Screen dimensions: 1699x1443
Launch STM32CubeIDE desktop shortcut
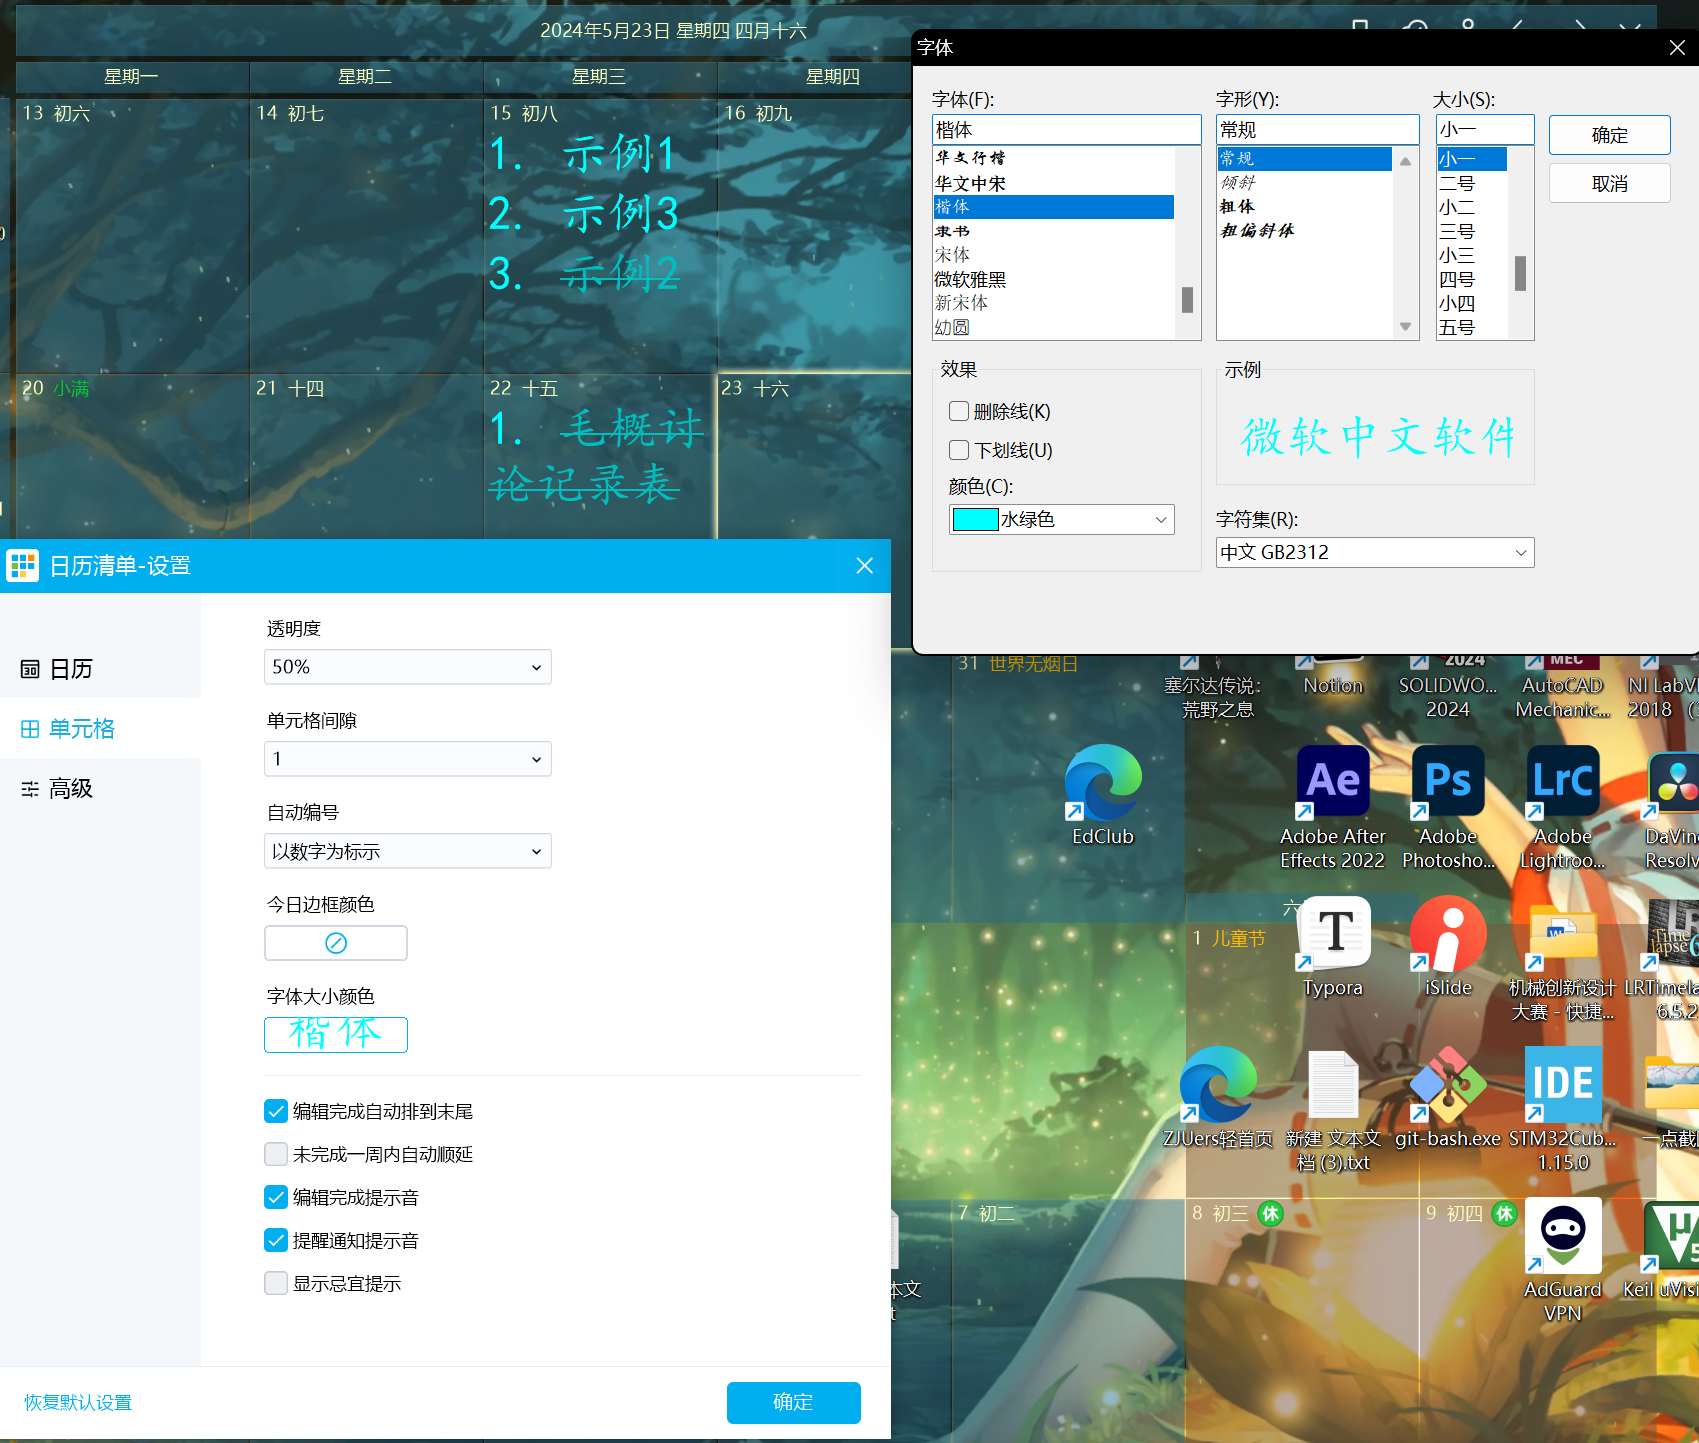point(1562,1086)
